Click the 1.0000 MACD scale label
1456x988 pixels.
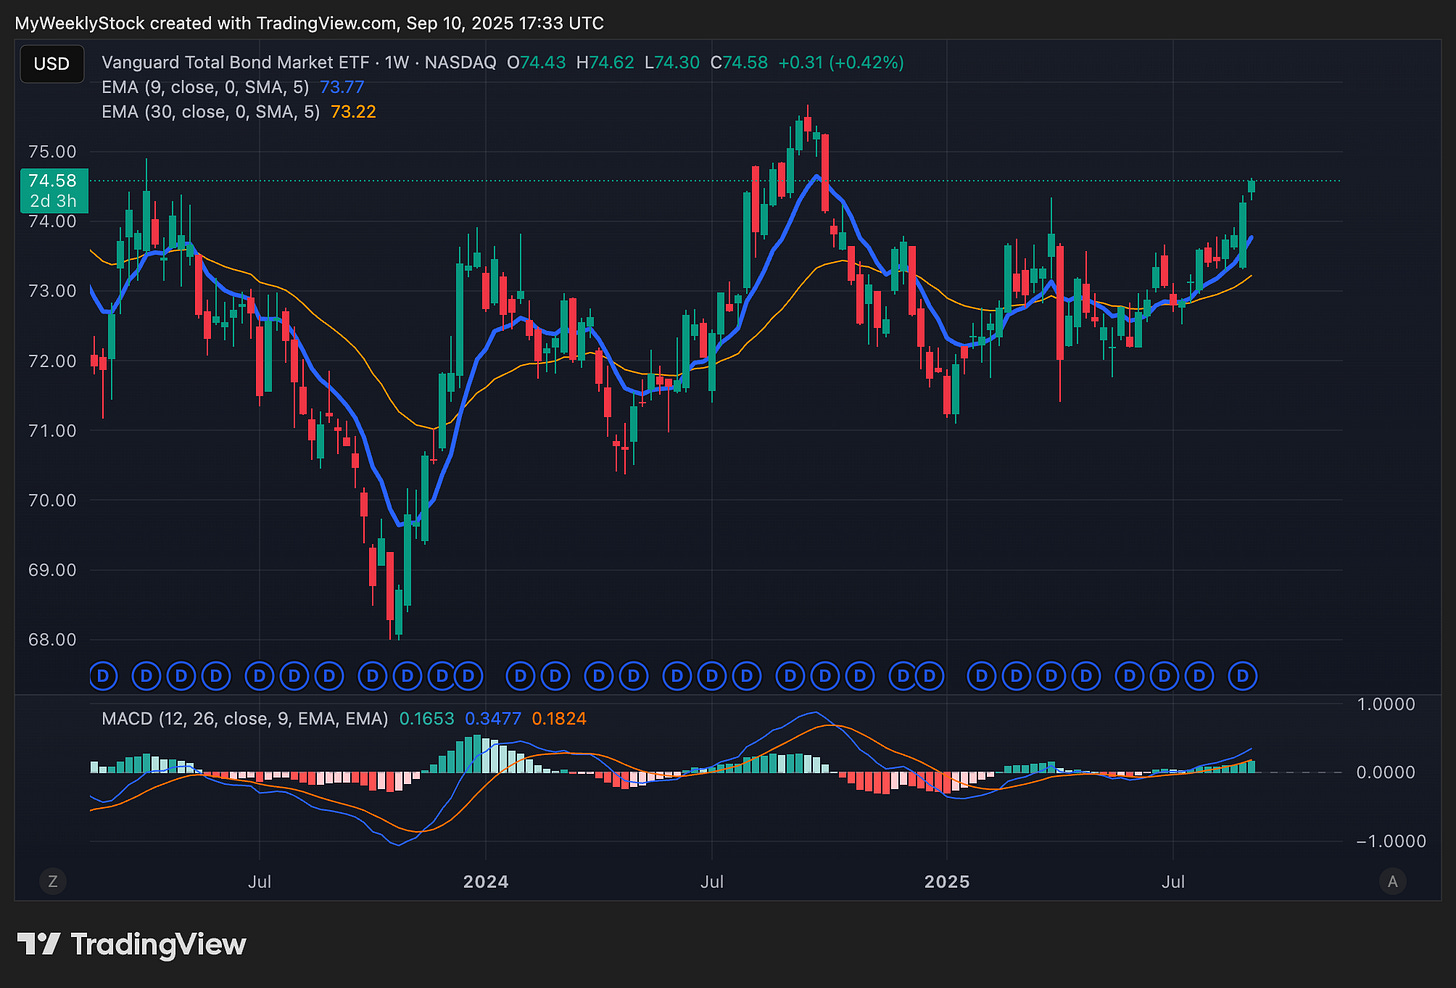[x=1386, y=704]
